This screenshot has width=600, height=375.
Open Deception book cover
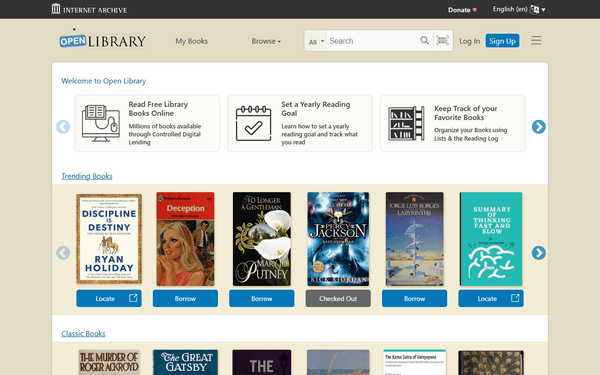tap(185, 239)
